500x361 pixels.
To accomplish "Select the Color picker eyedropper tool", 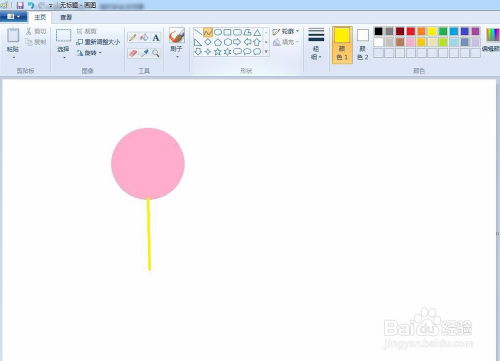I will (x=144, y=53).
